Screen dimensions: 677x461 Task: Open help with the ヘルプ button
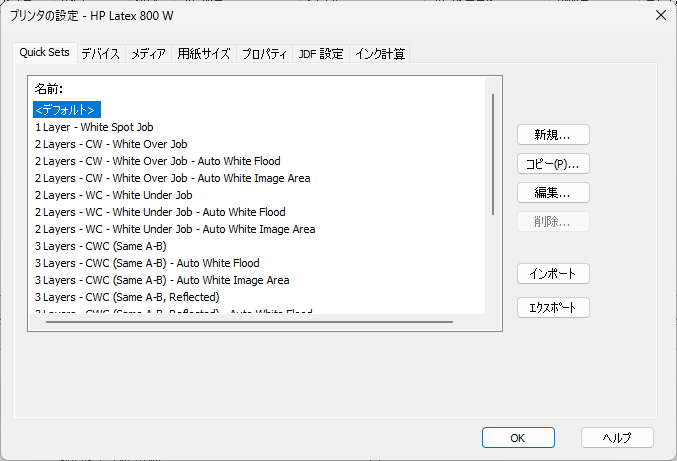click(617, 438)
